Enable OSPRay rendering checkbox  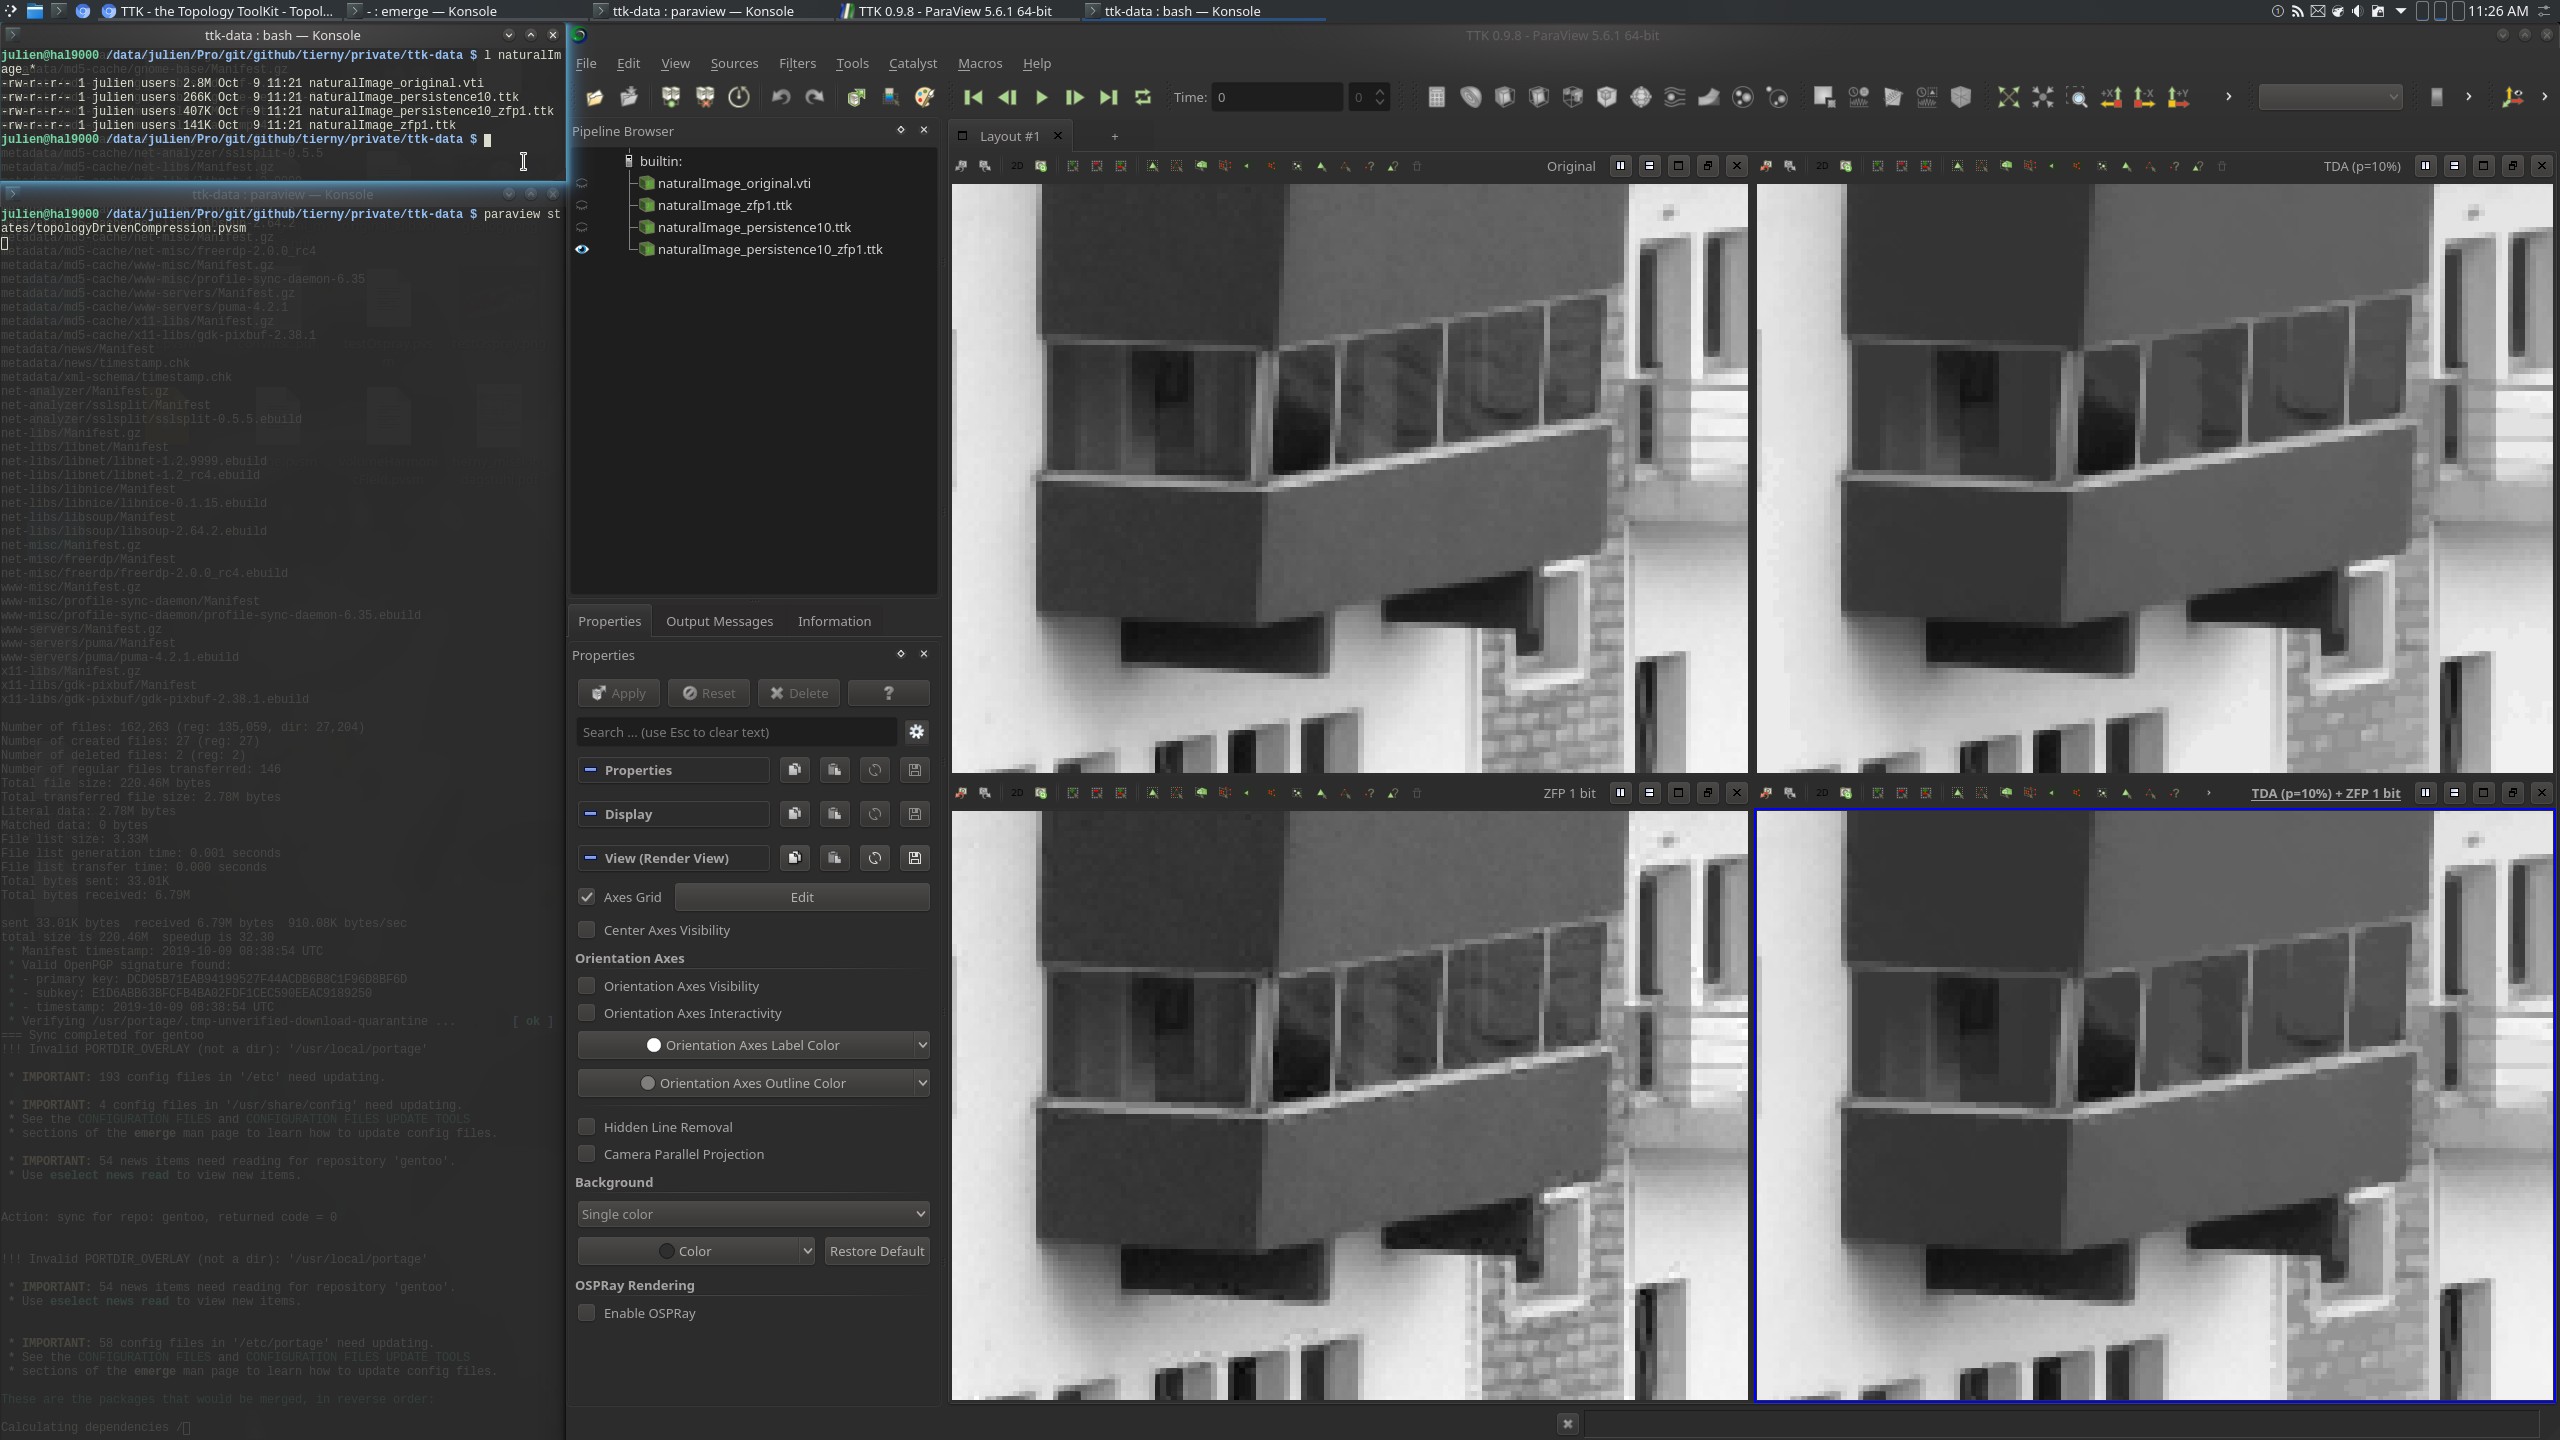coord(587,1313)
